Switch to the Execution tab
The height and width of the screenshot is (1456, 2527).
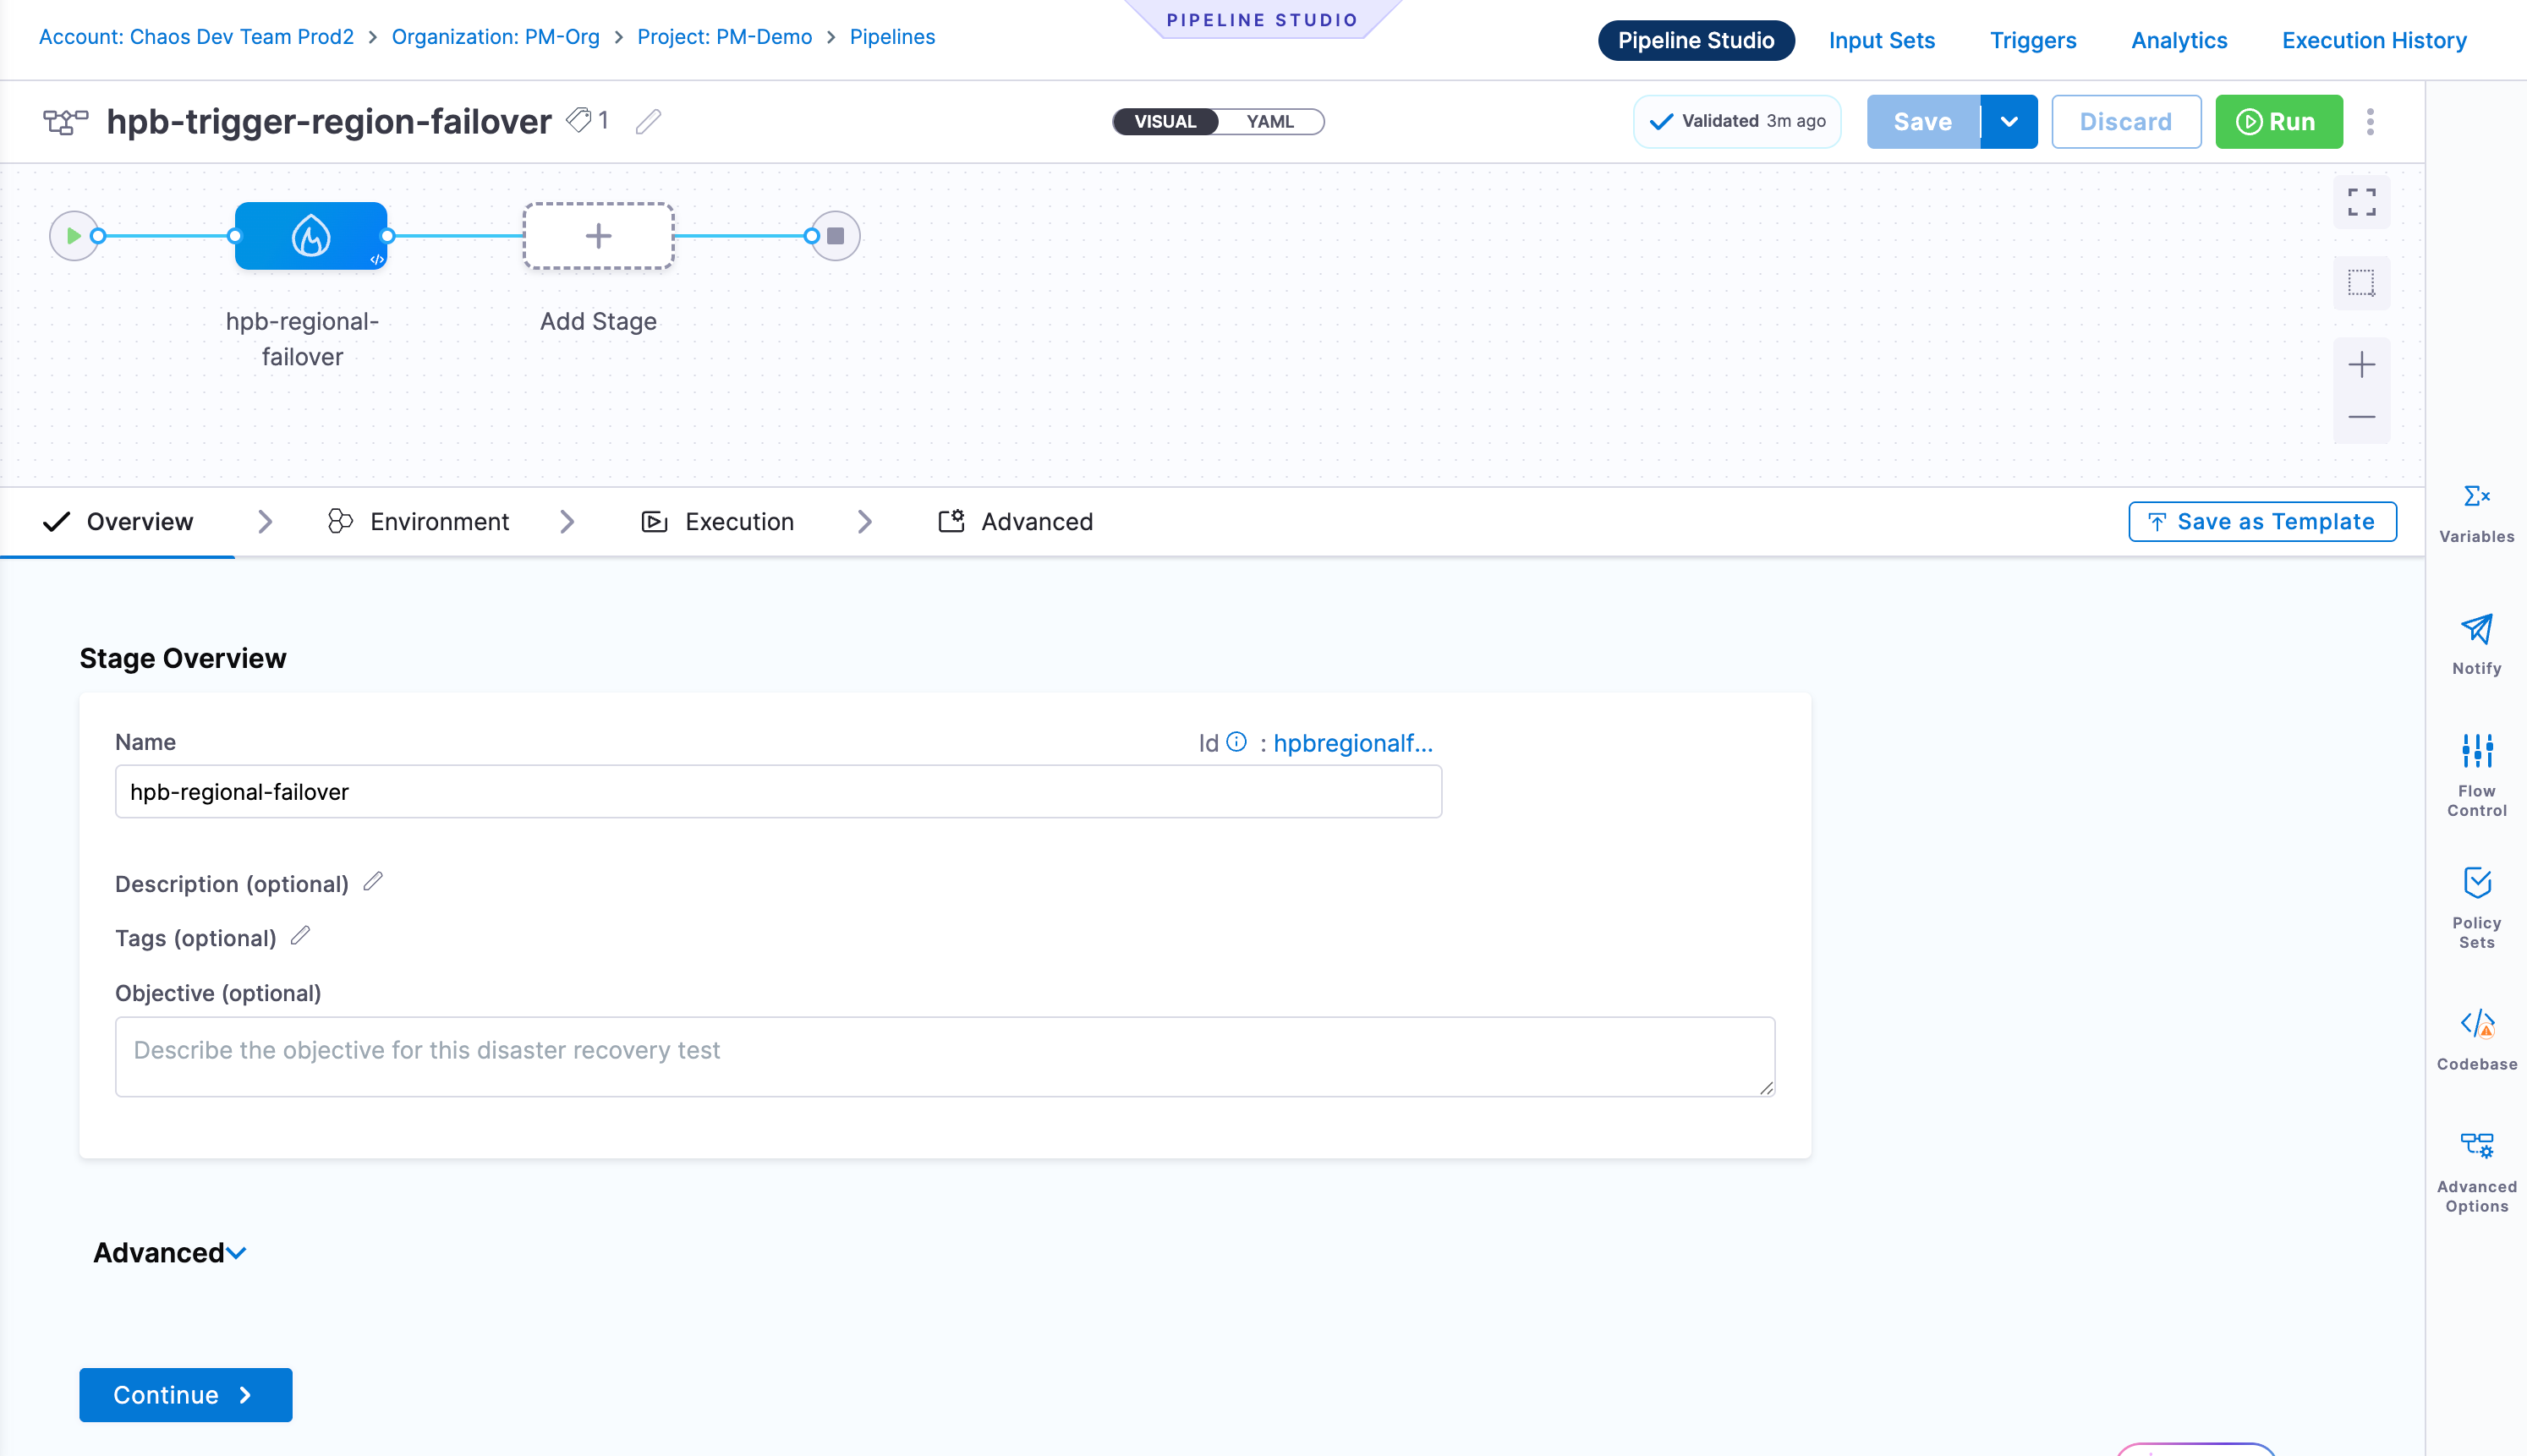coord(739,521)
